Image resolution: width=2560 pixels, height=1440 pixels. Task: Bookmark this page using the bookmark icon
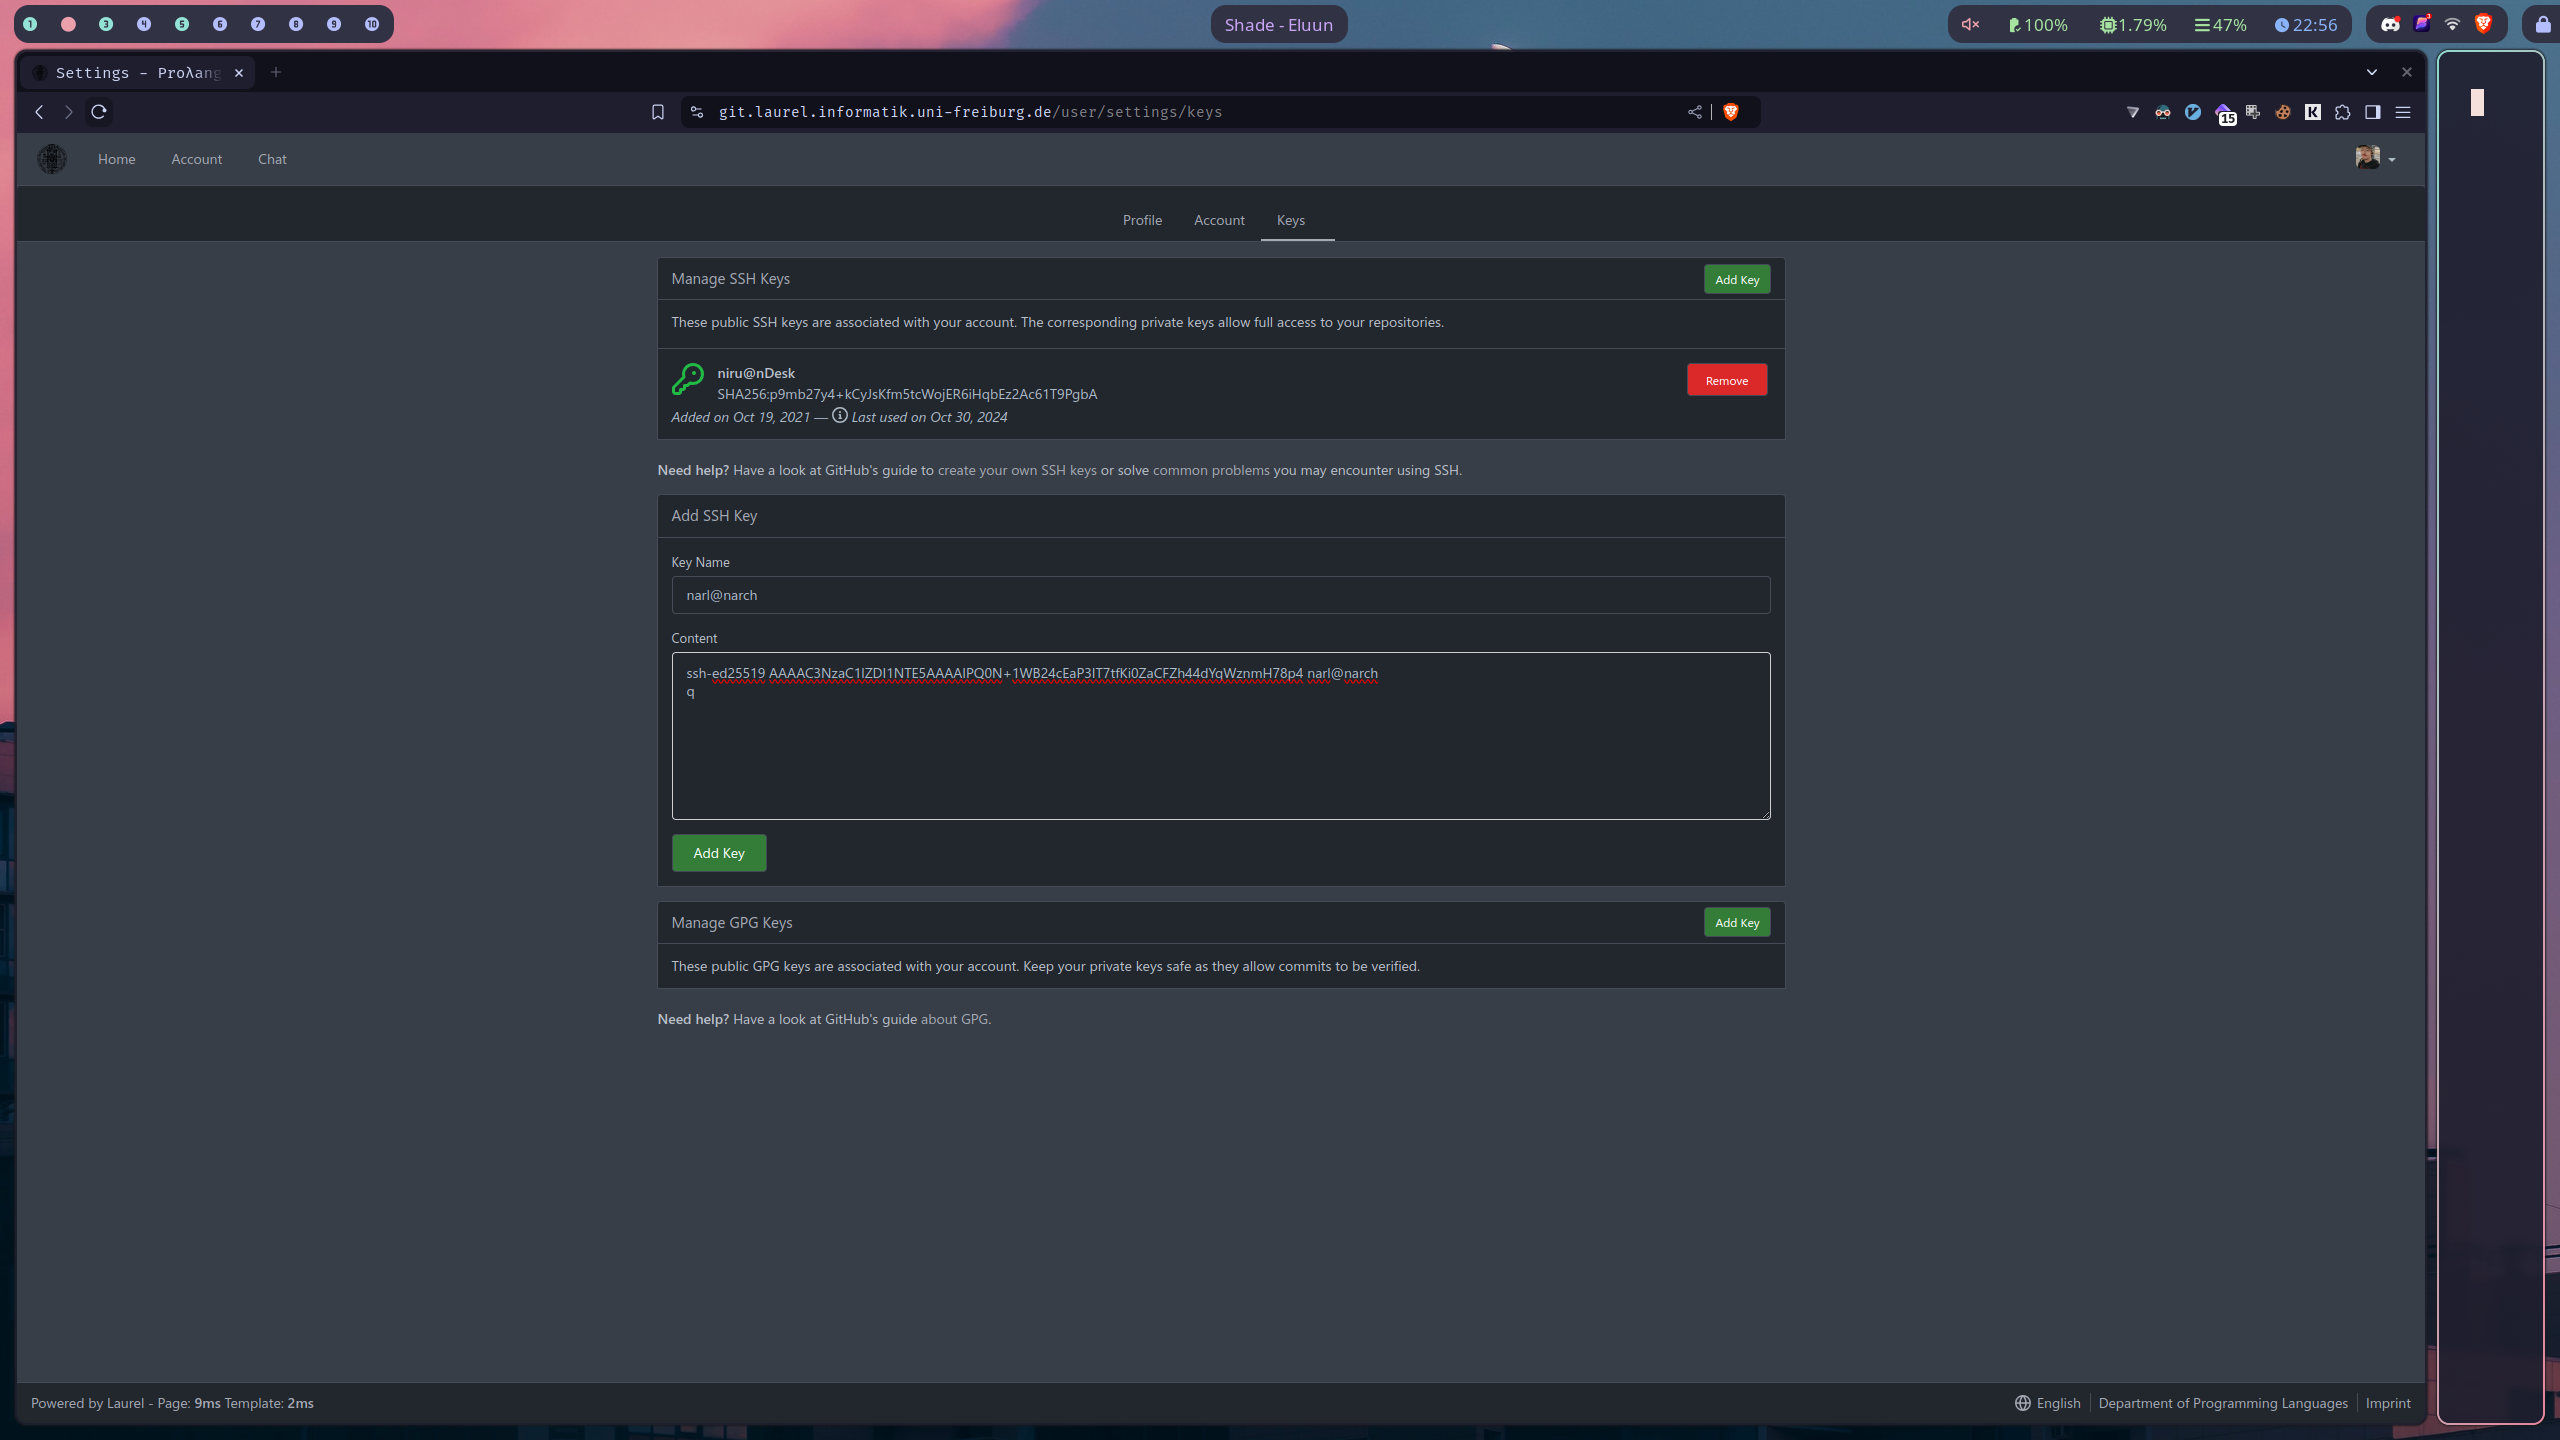tap(657, 112)
